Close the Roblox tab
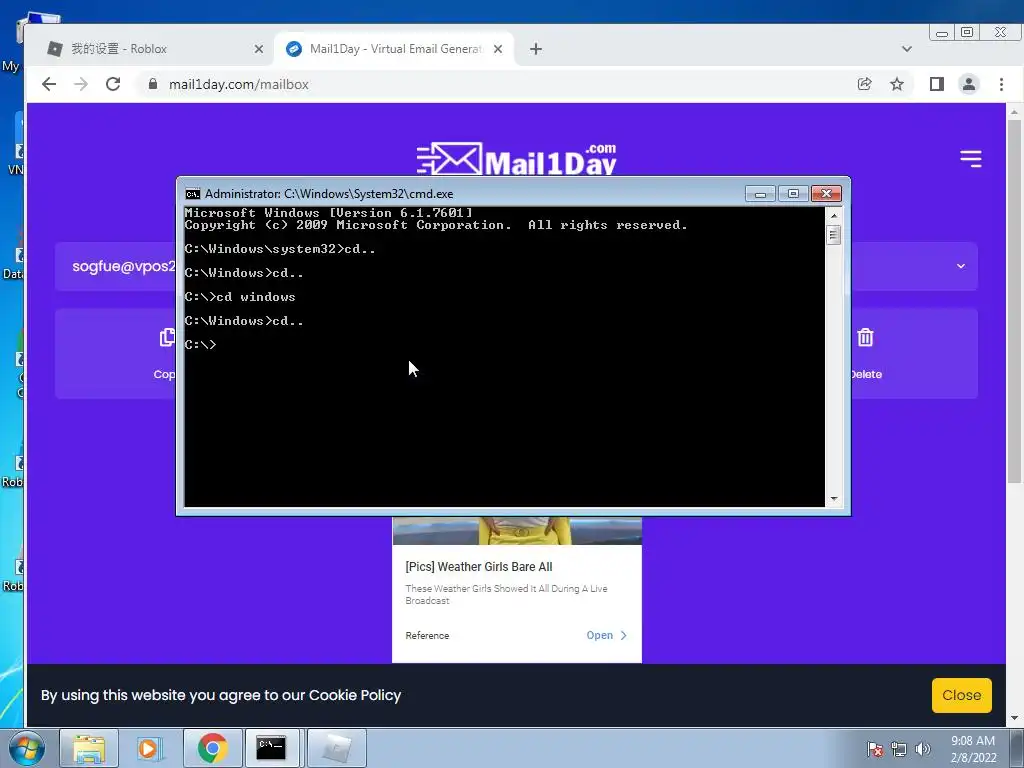 (x=259, y=49)
